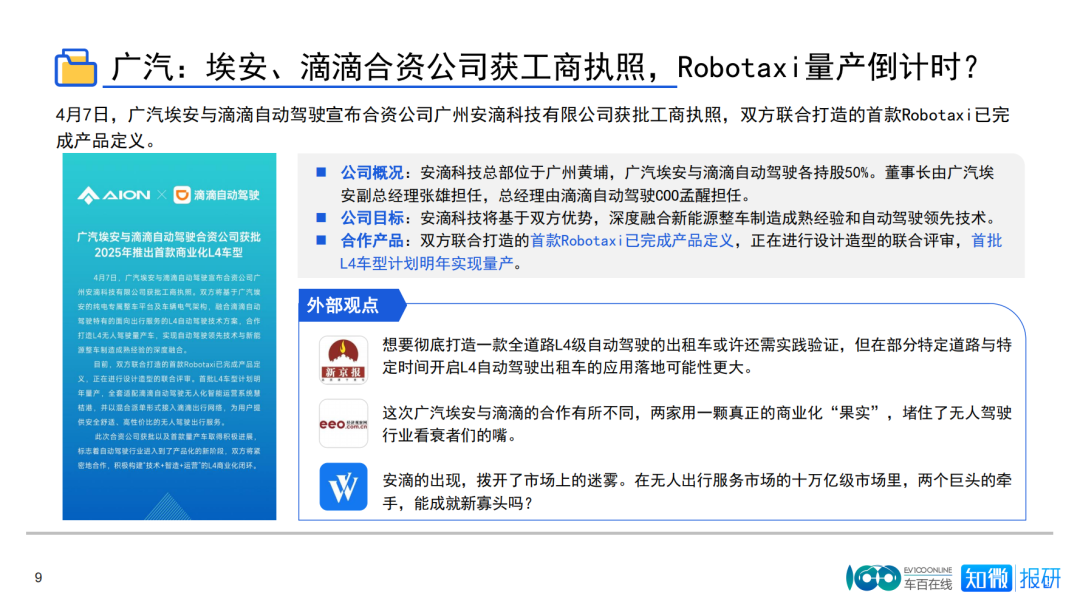1080x607 pixels.
Task: Click the Beijing News (新京报) logo
Action: (343, 360)
